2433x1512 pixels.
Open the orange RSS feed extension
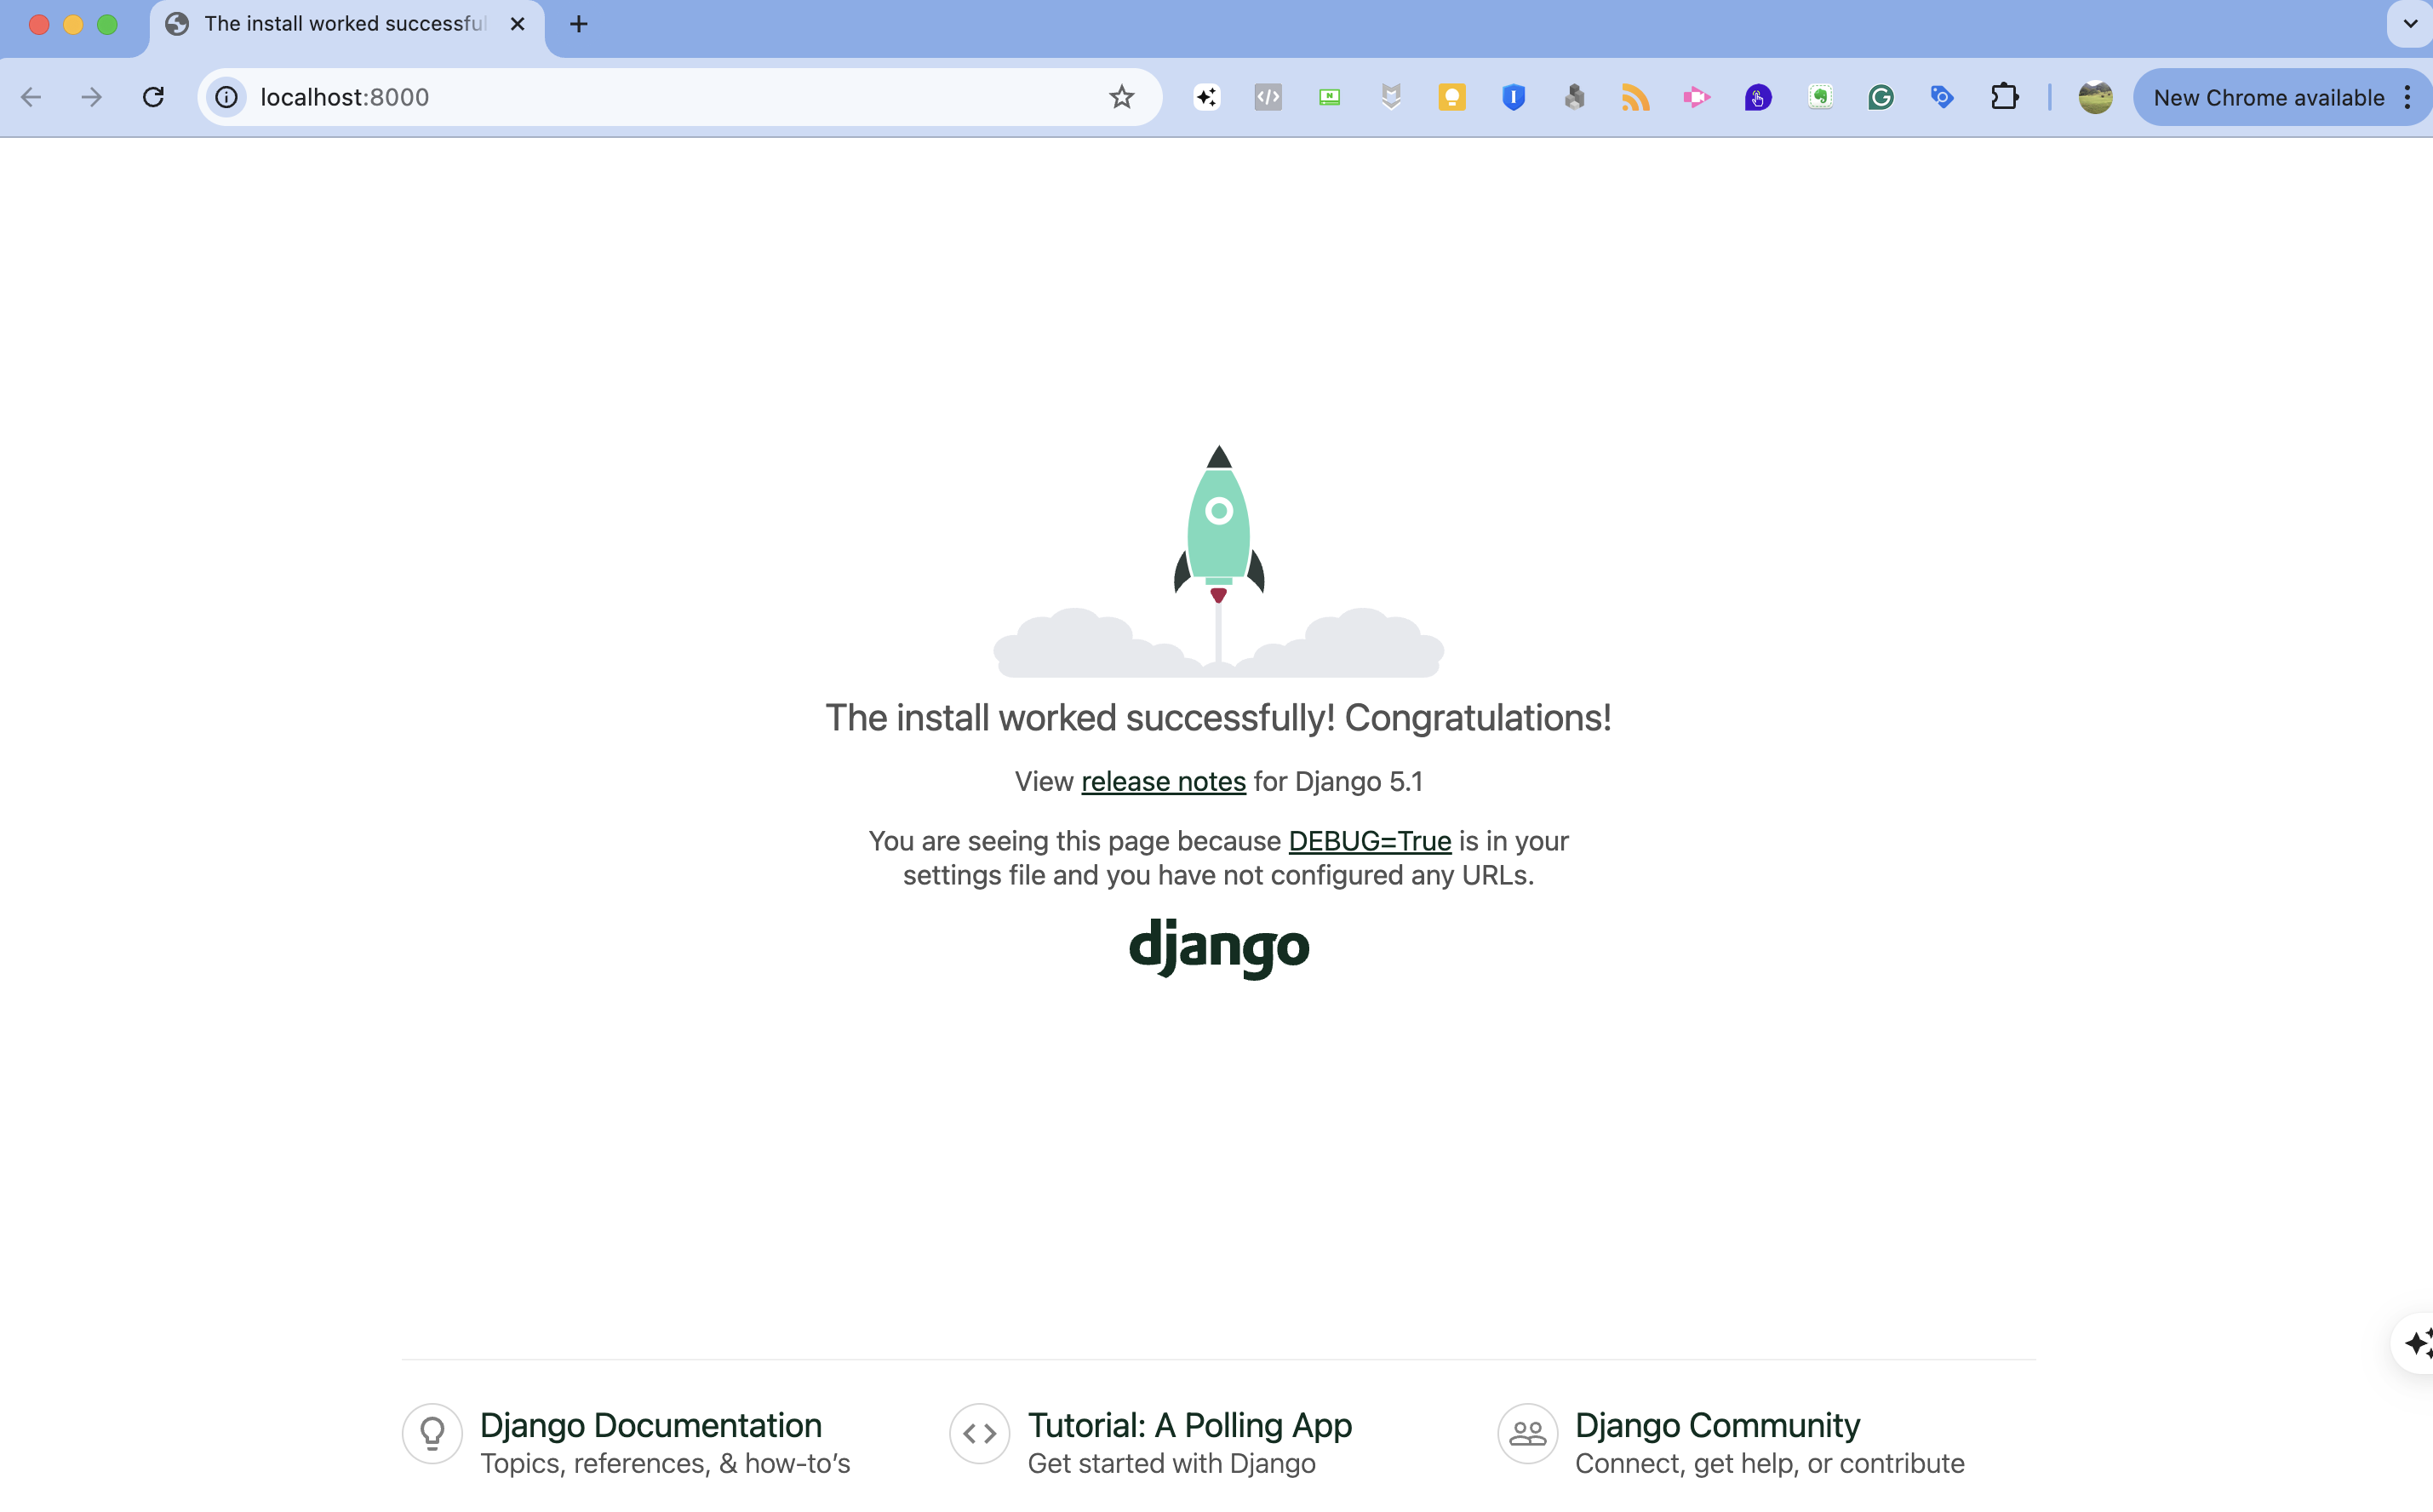[1636, 97]
